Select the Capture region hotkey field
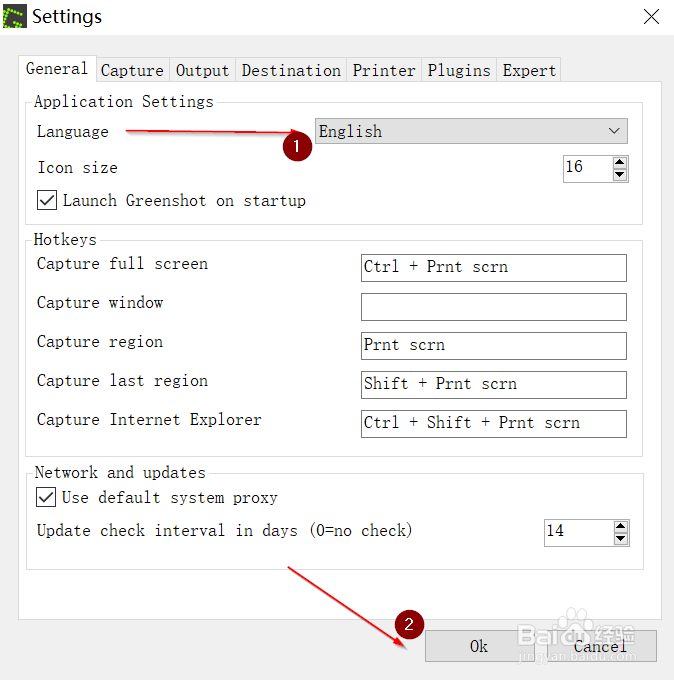 tap(494, 345)
